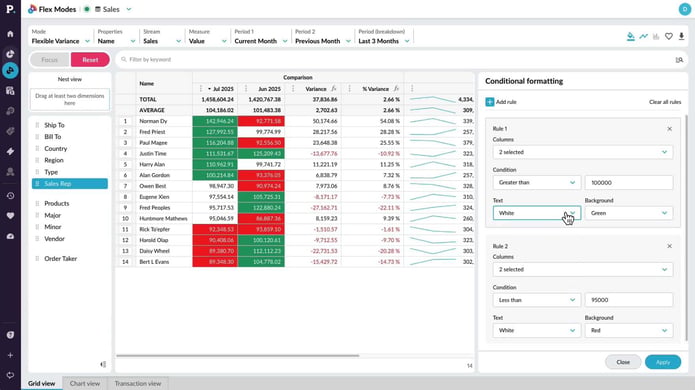
Task: Open the active analytics sidebar icon
Action: [10, 70]
